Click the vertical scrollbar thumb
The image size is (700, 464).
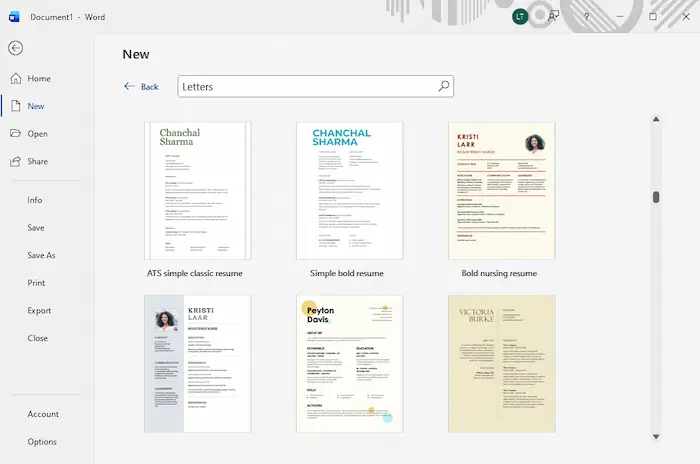[656, 197]
